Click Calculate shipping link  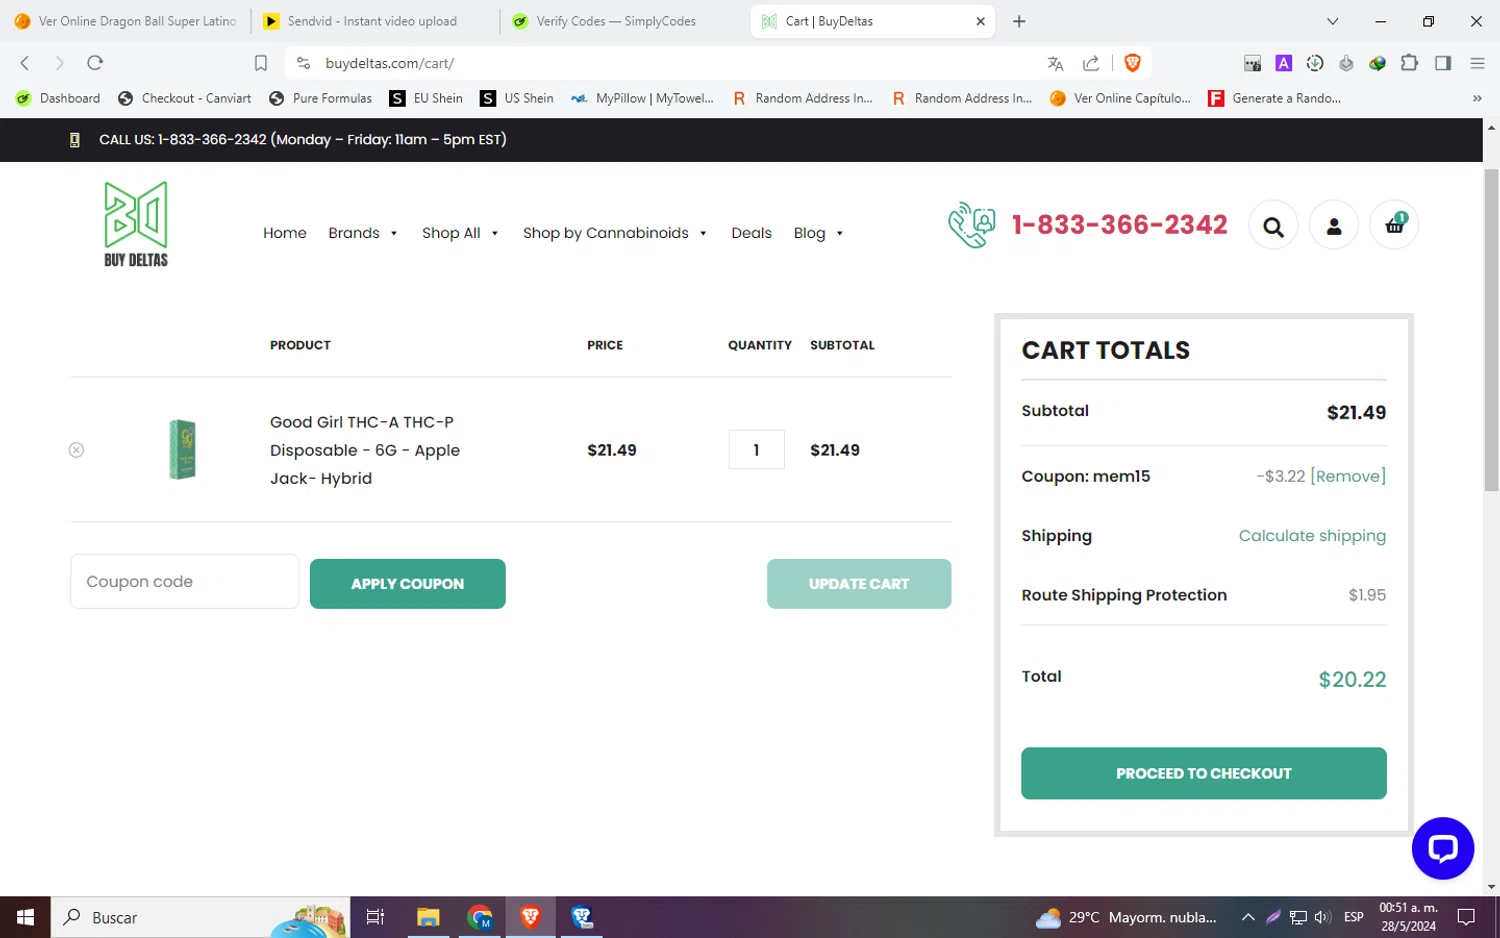coord(1312,536)
